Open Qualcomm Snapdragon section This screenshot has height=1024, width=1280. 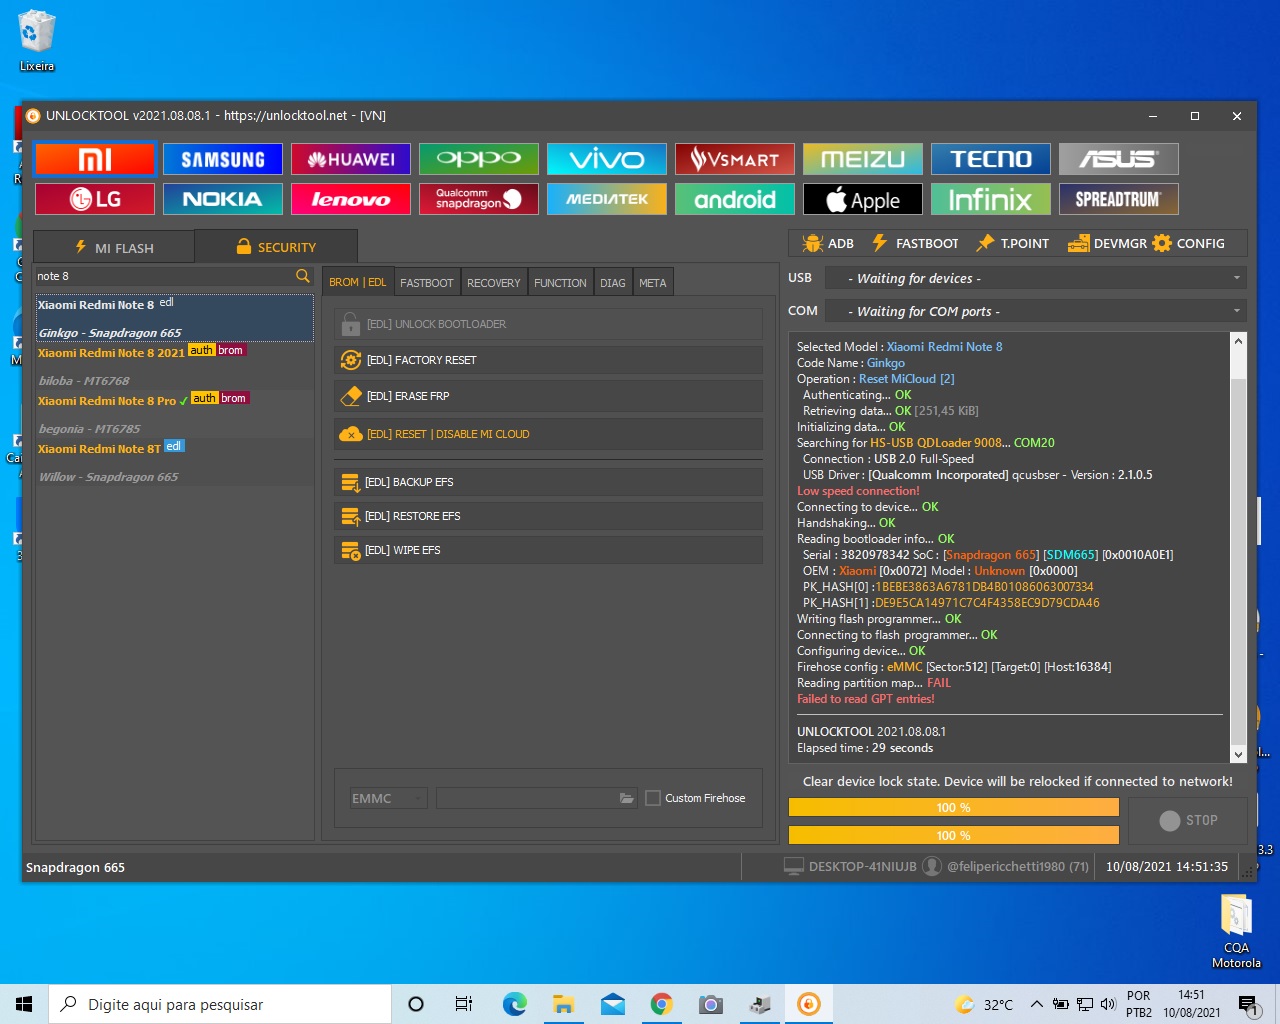tap(479, 199)
